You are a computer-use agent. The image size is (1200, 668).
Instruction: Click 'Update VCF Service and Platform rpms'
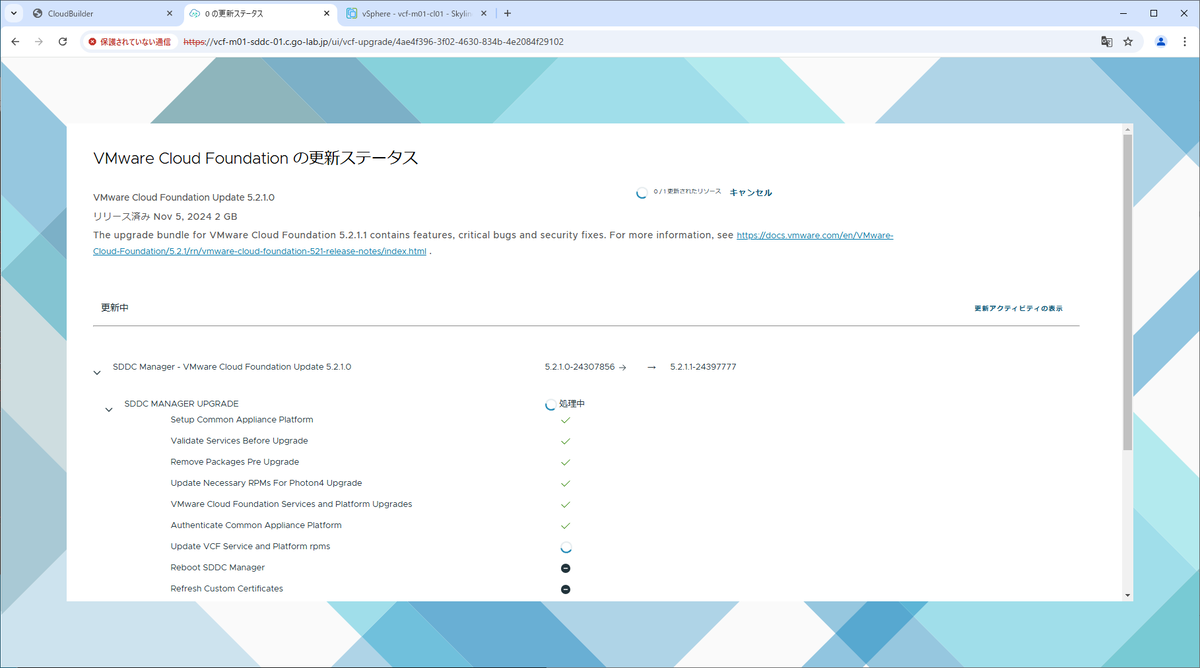[250, 546]
